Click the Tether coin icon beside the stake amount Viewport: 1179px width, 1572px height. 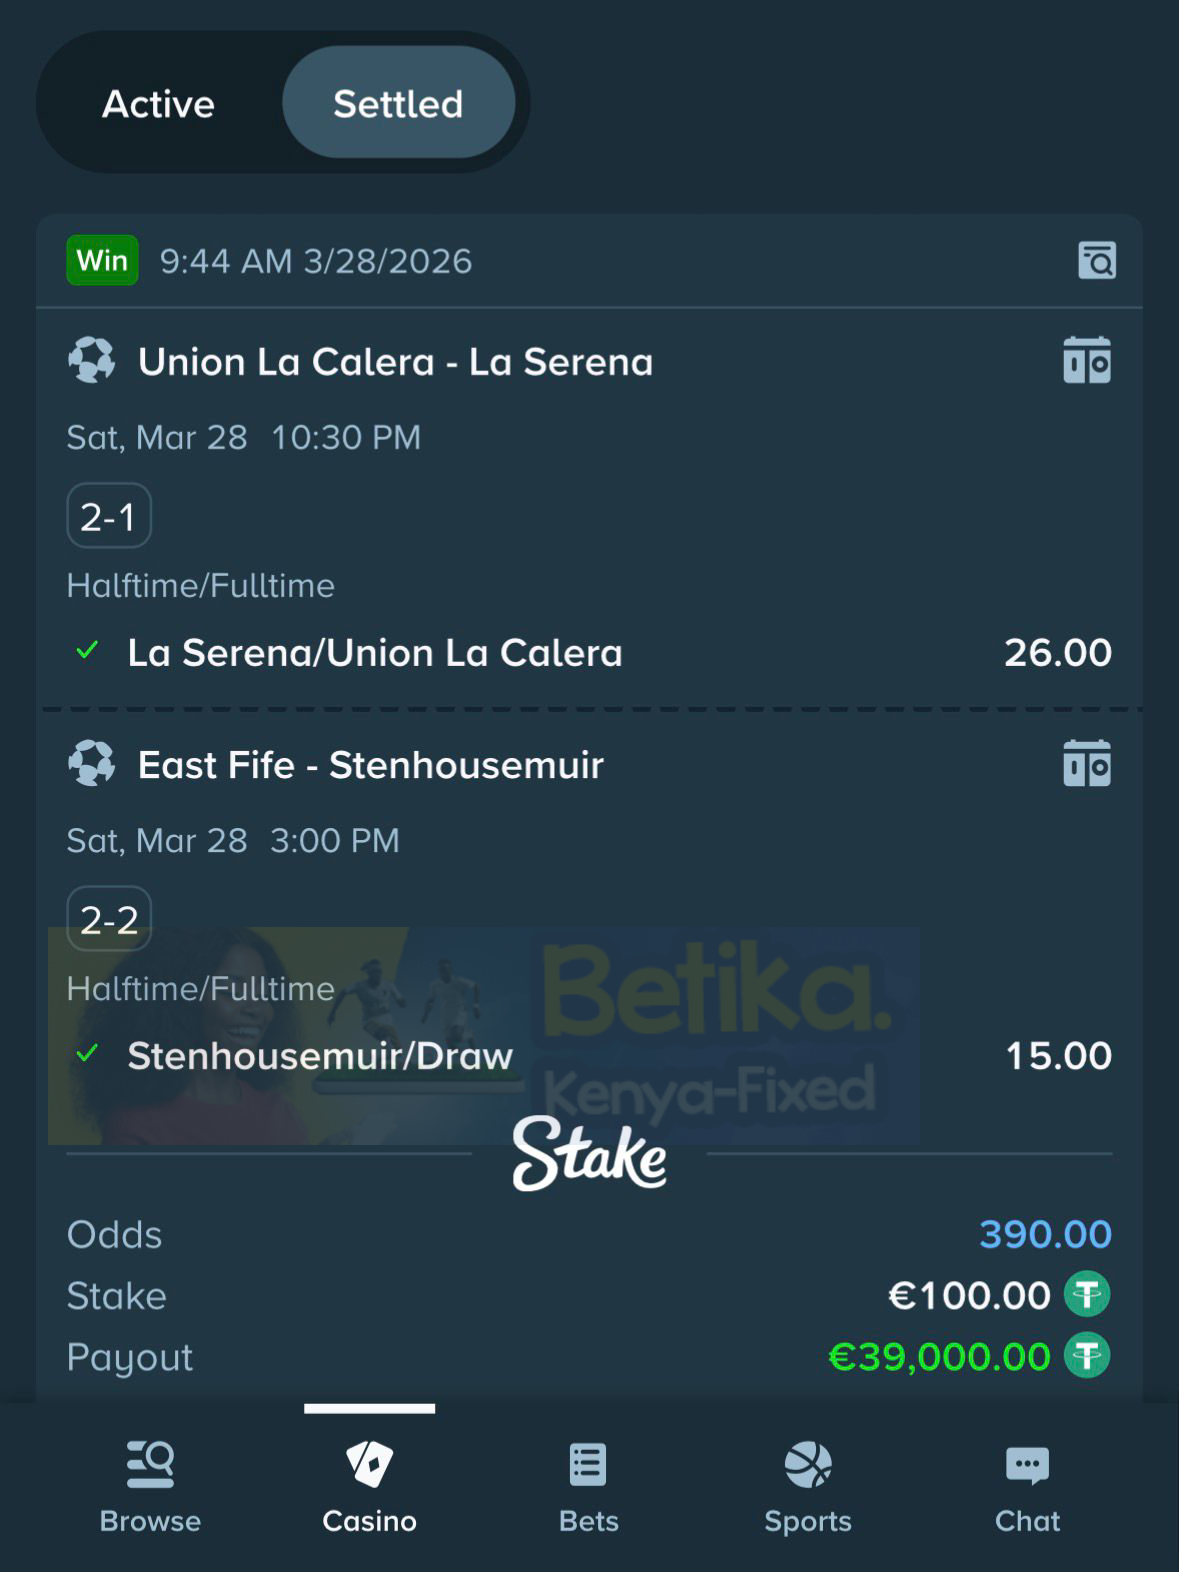[x=1088, y=1293]
